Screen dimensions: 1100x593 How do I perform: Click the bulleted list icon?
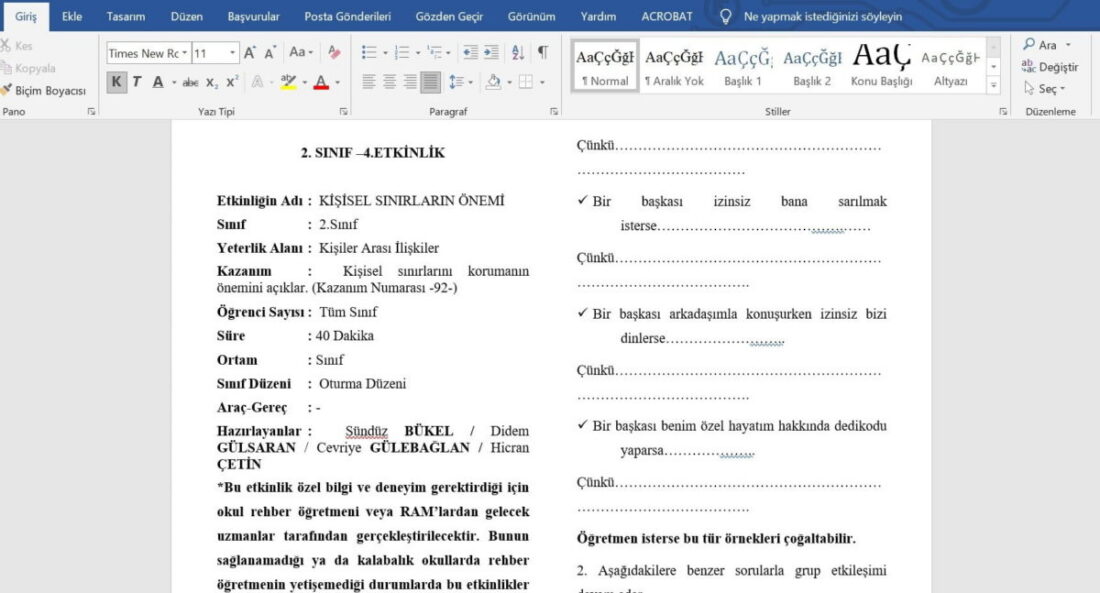coord(368,52)
